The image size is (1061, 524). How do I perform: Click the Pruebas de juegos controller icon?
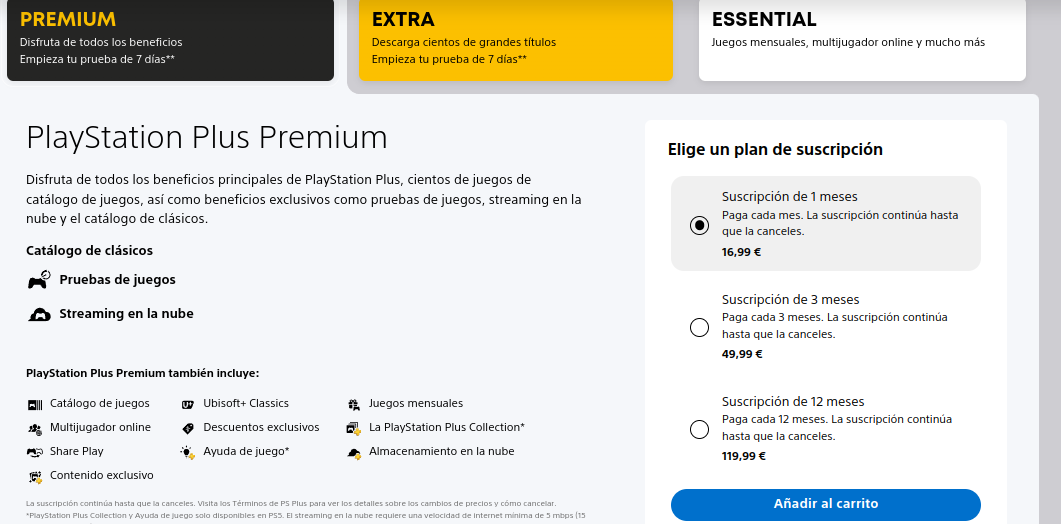pyautogui.click(x=39, y=280)
